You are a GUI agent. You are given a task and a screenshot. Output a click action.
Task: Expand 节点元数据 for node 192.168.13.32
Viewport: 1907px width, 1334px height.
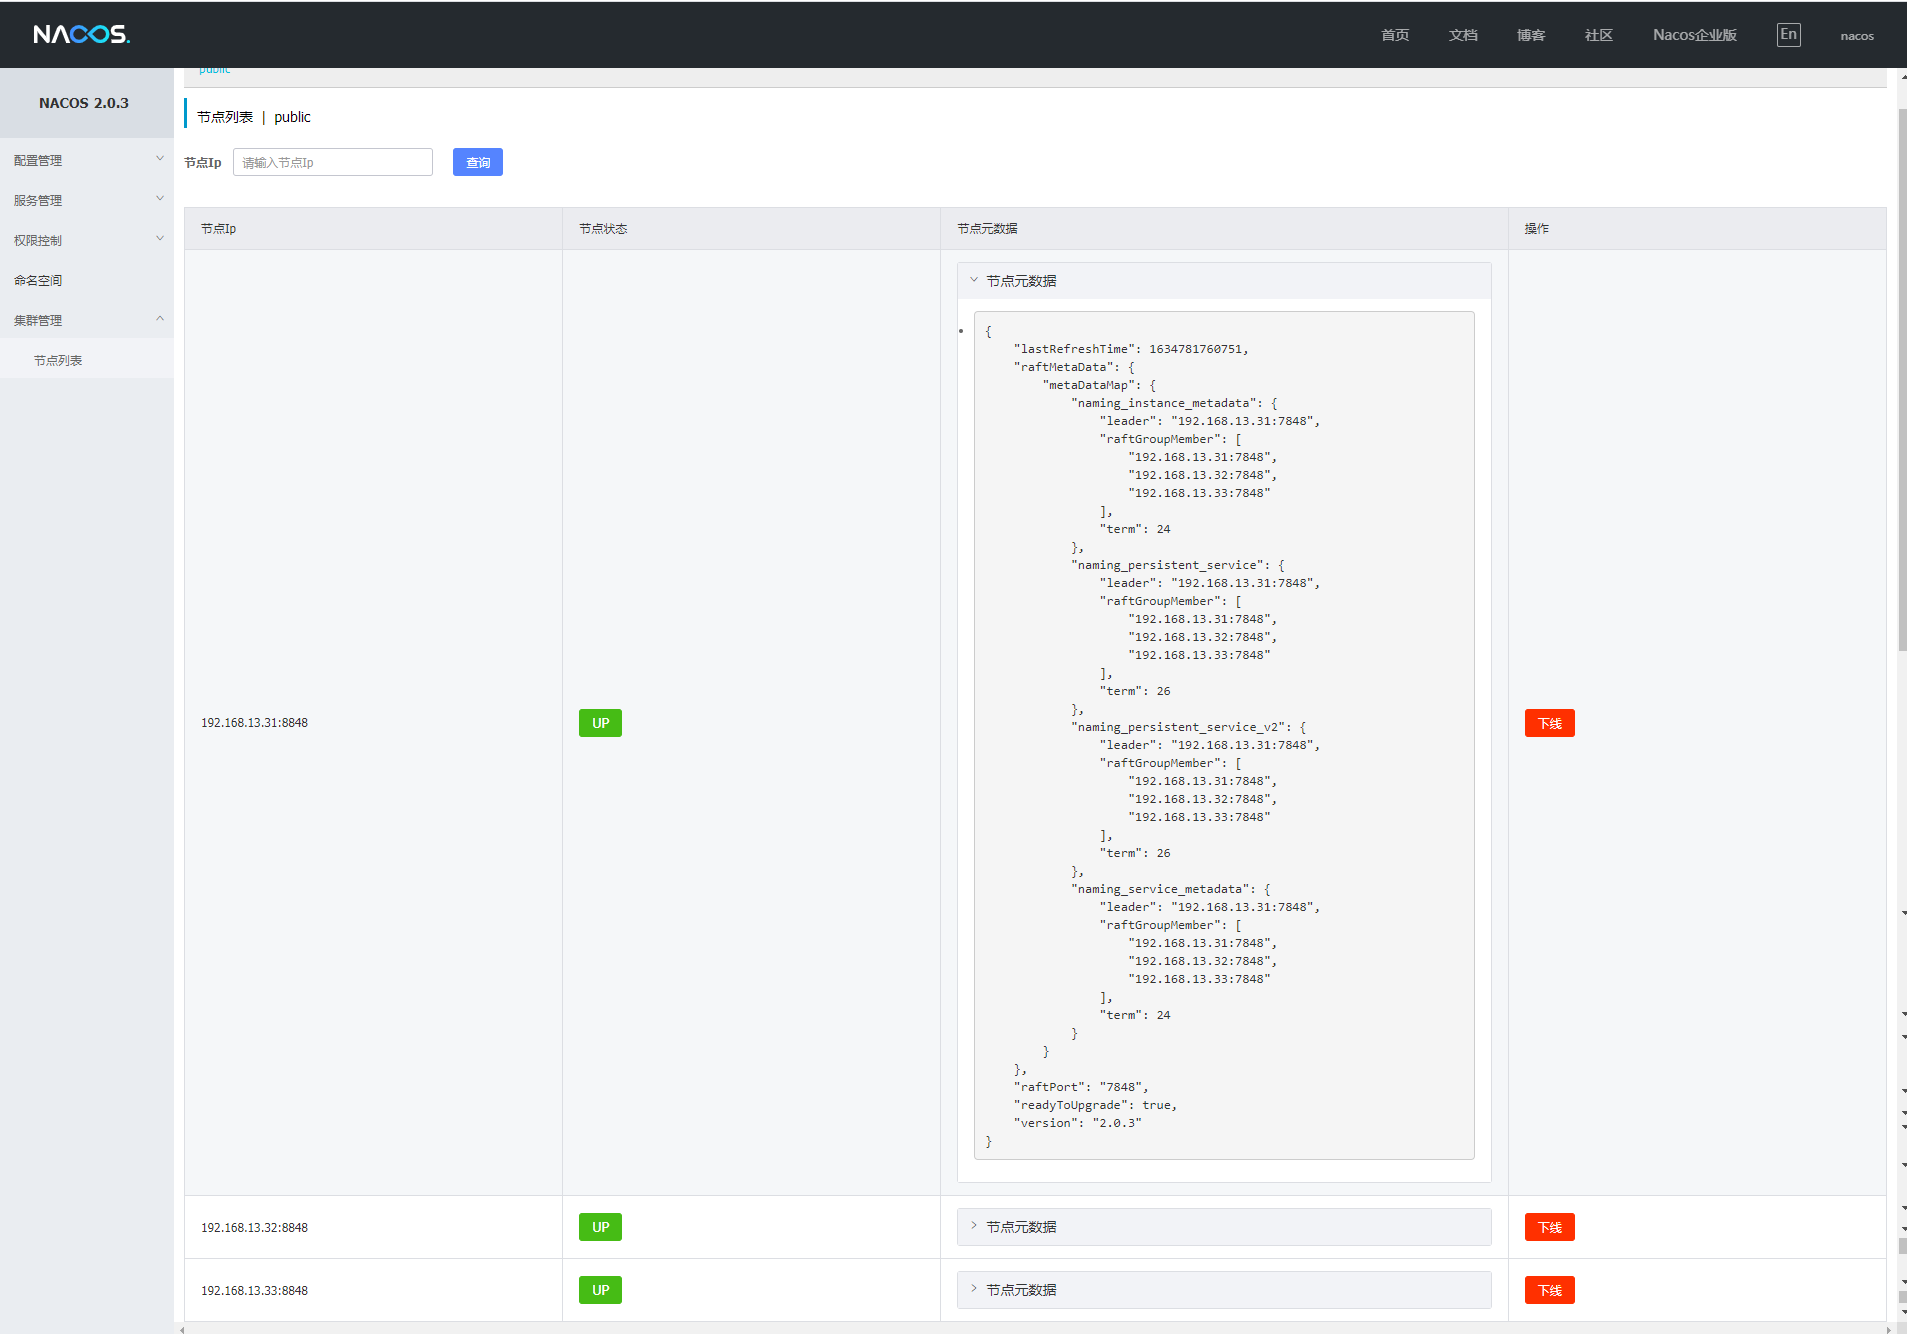click(1224, 1227)
